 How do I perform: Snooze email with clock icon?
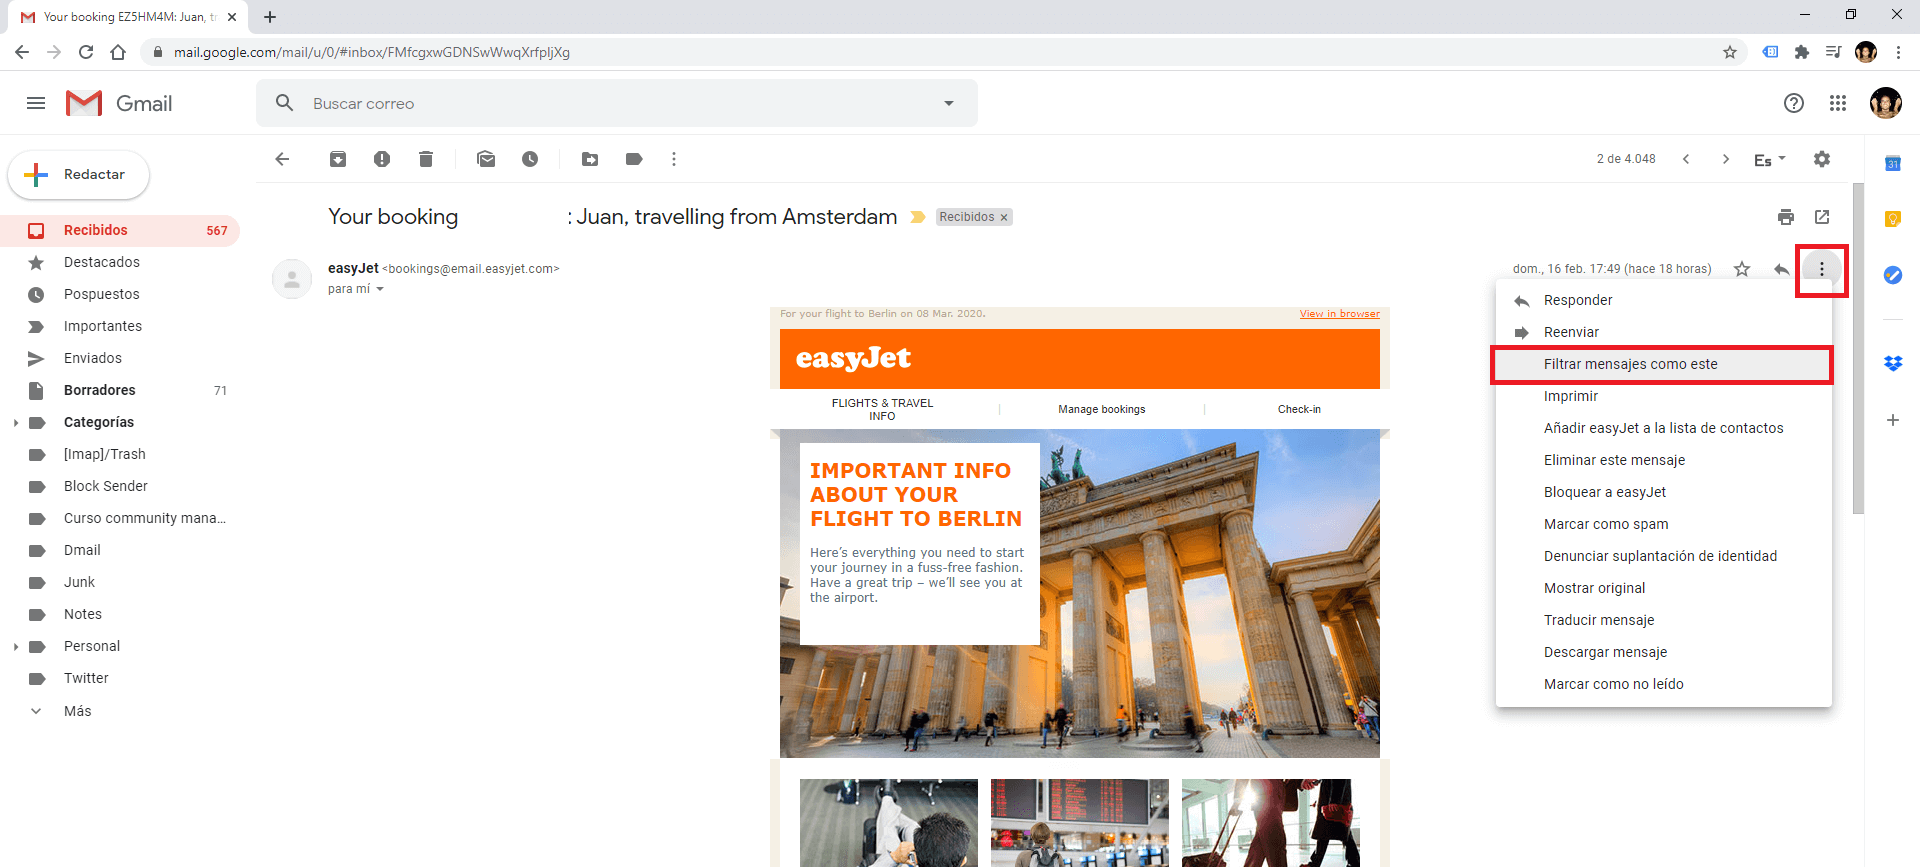pyautogui.click(x=530, y=159)
